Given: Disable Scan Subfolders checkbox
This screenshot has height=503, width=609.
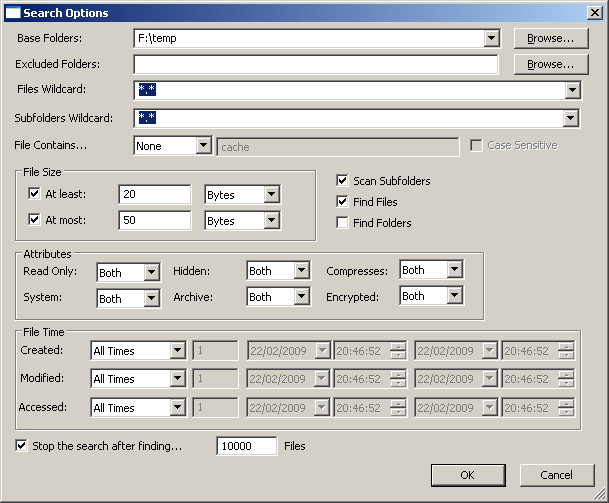Looking at the screenshot, I should coord(342,181).
